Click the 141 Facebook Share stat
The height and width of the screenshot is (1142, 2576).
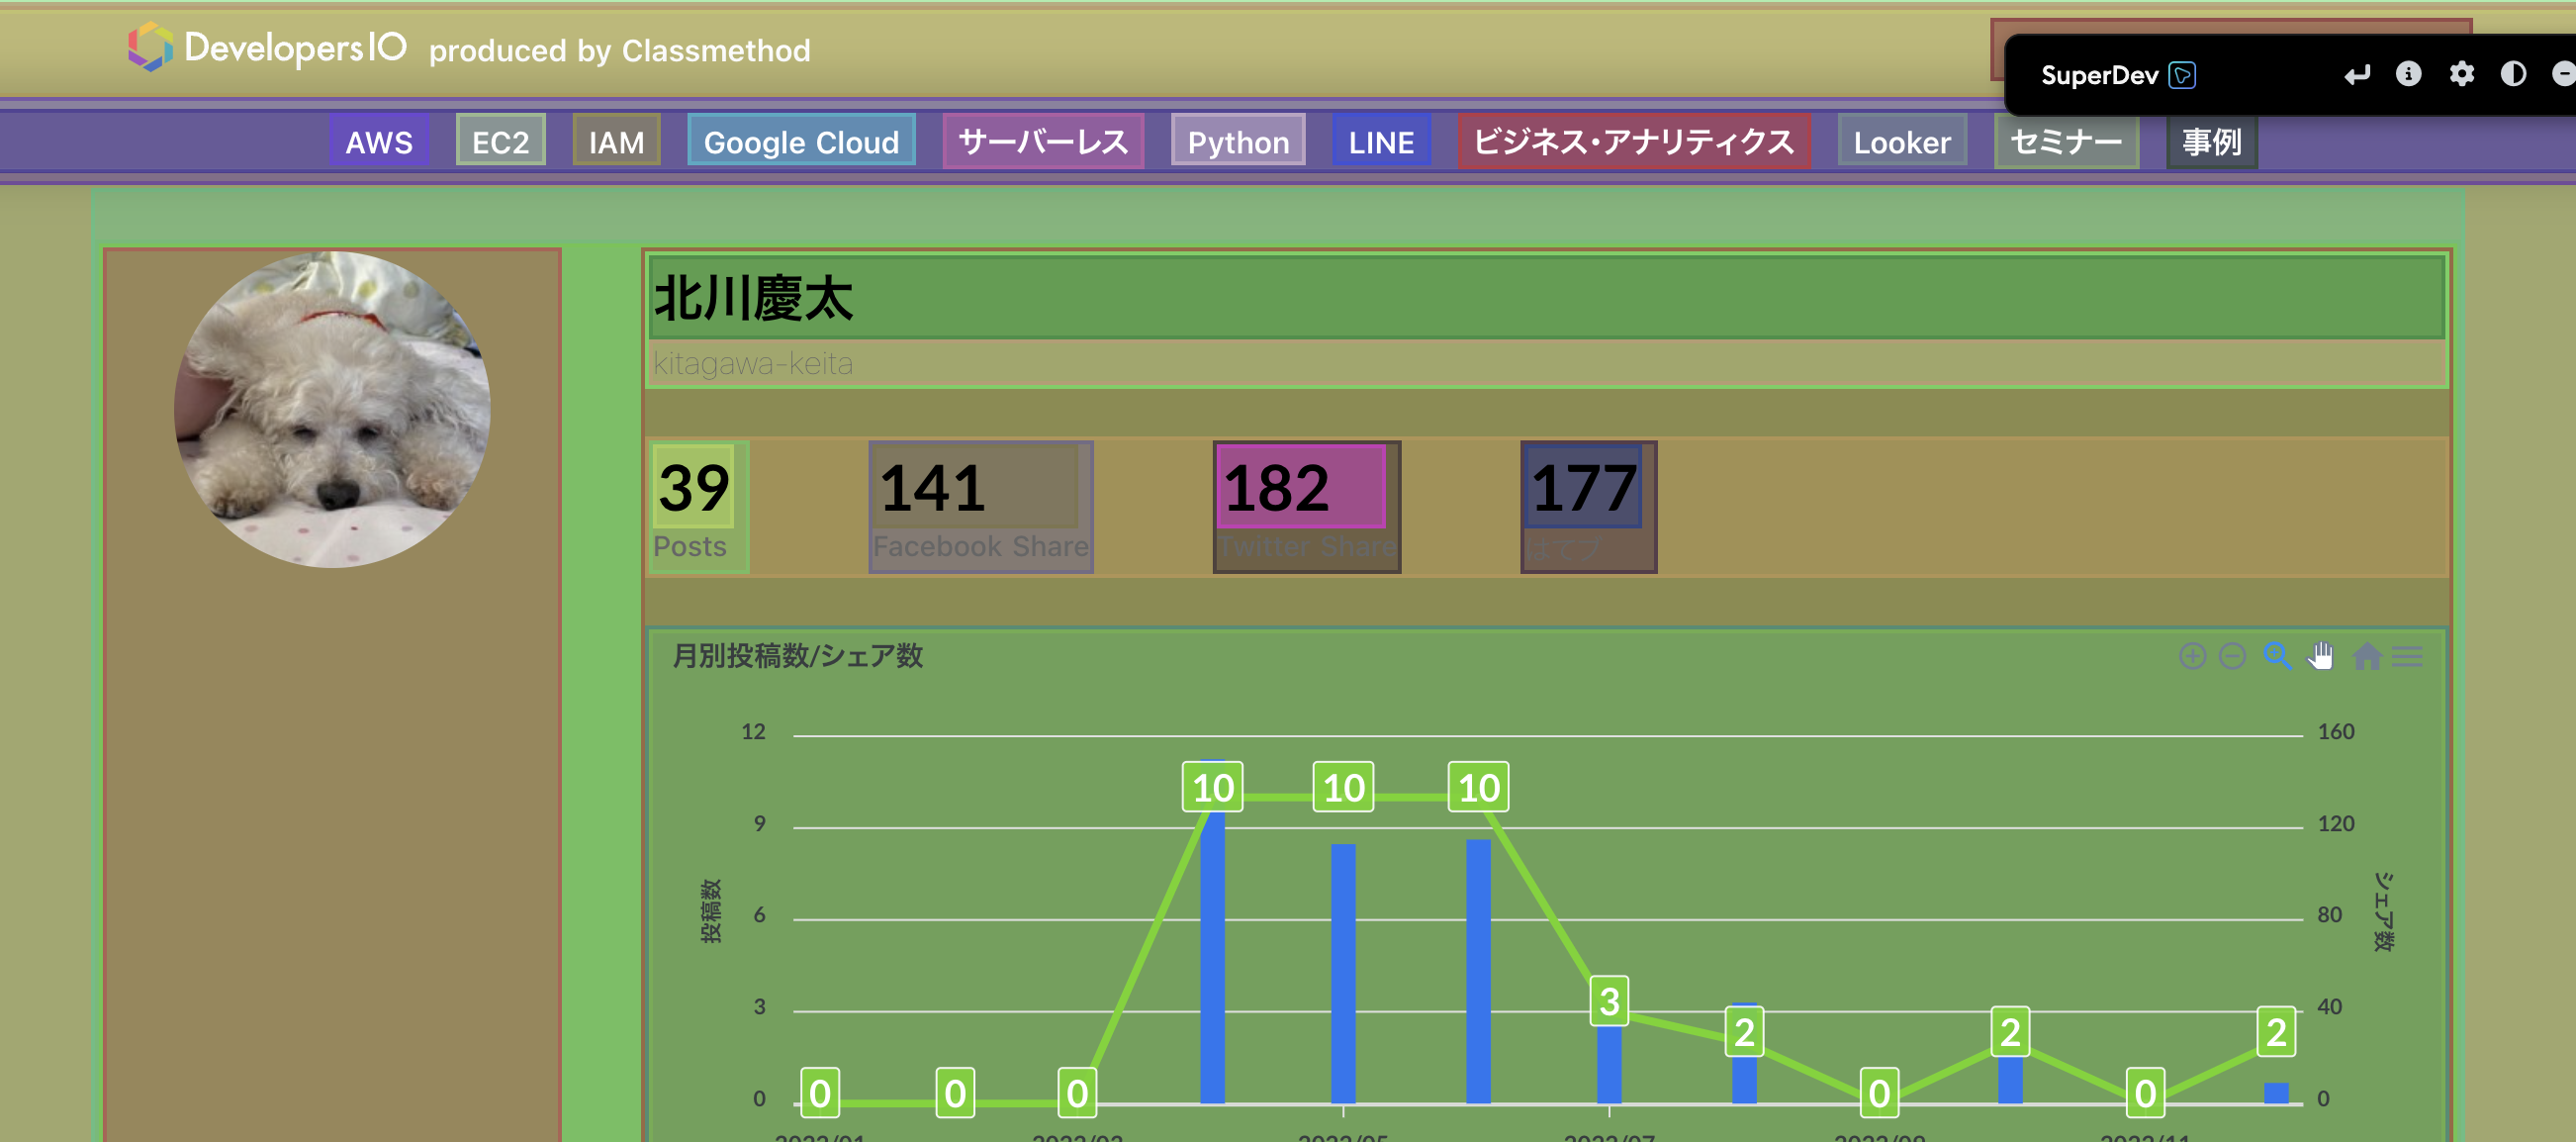pos(981,507)
